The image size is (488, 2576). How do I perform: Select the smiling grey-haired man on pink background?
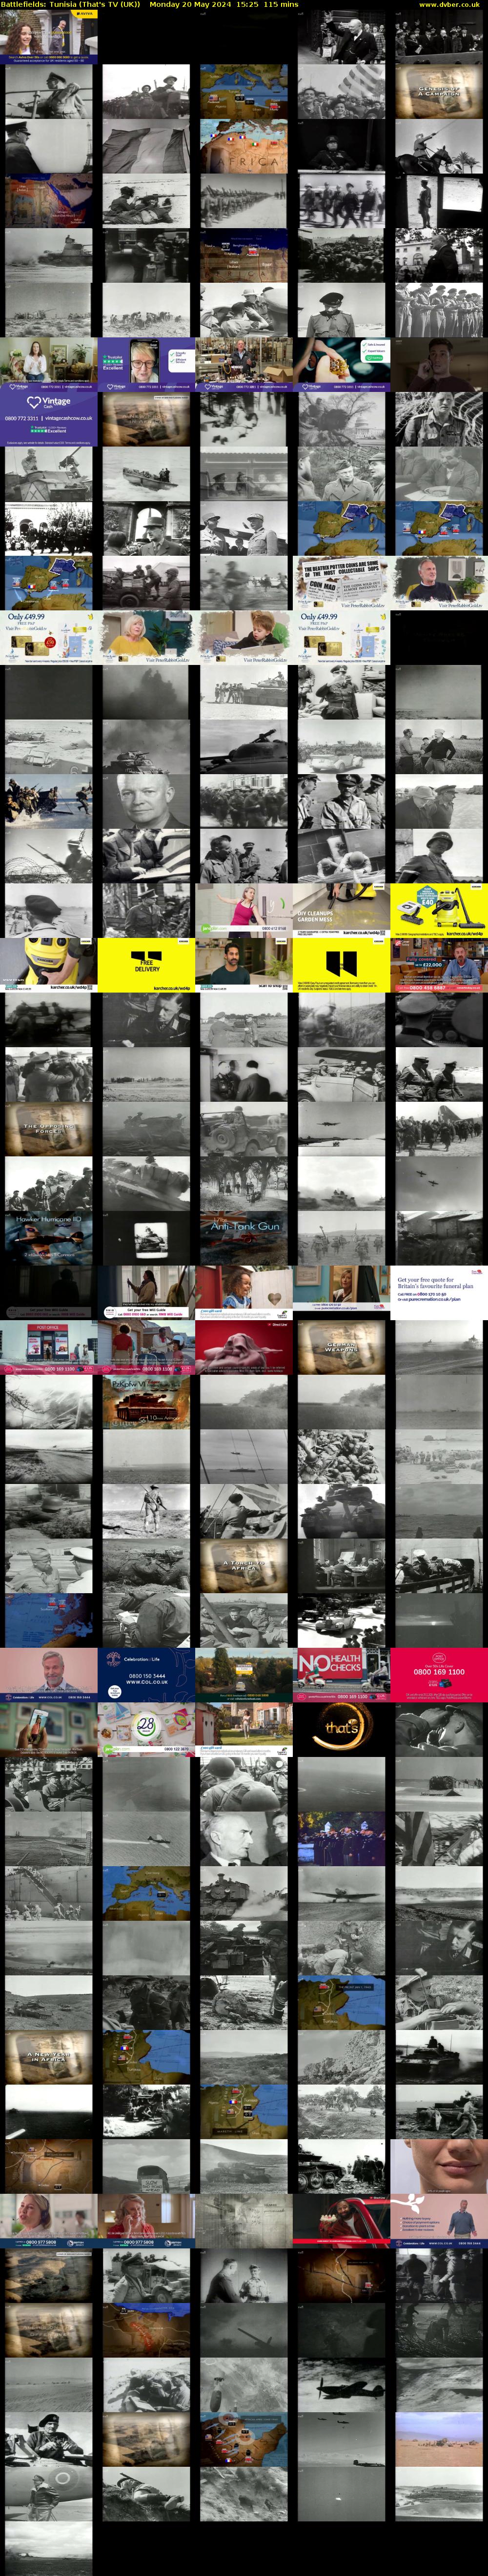coord(49,1674)
